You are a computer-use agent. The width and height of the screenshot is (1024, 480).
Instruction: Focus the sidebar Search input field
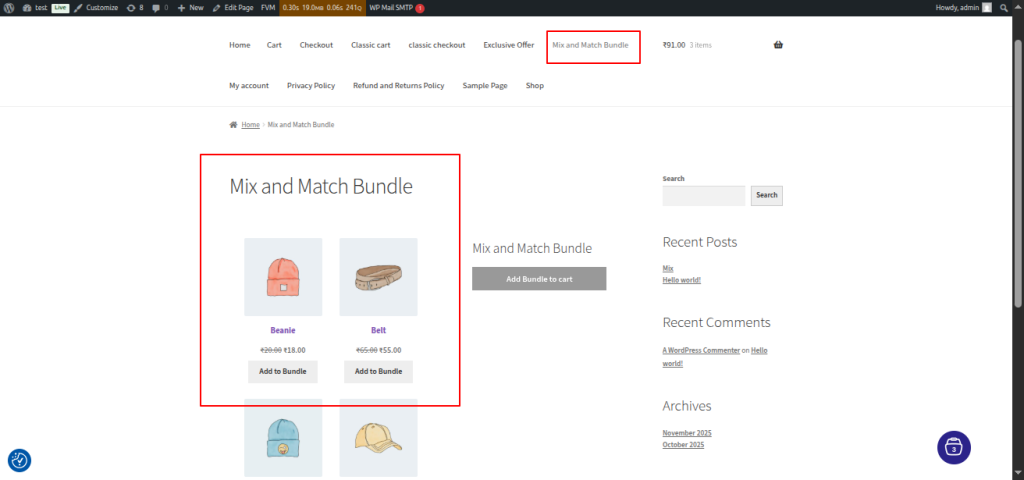(x=703, y=195)
